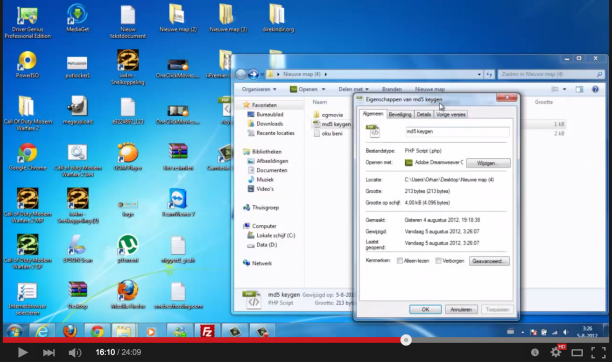This screenshot has height=362, width=612.
Task: Expand the address bar history dropdown
Action: pos(479,74)
